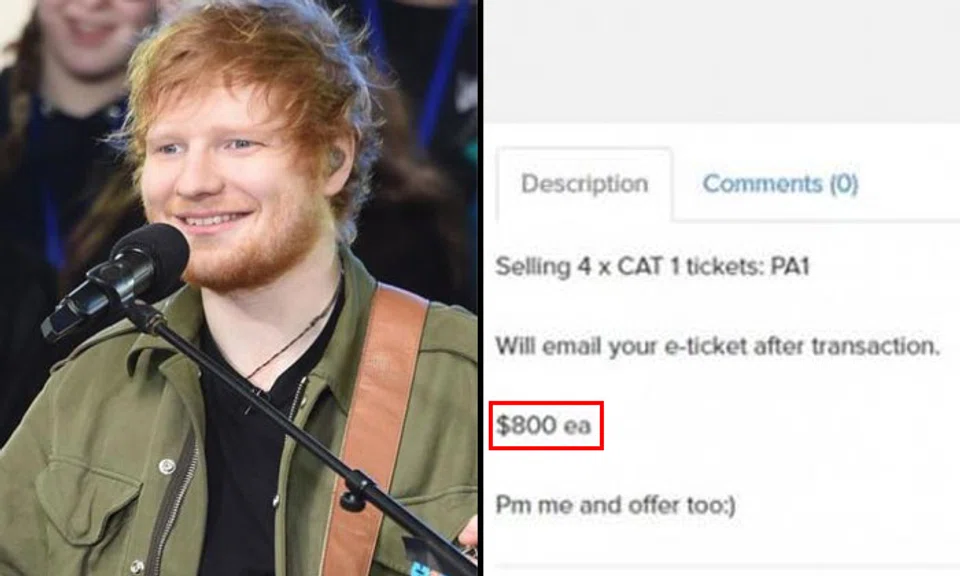Switch to the Comments (0) tab
Screen dimensions: 960x576
780,184
